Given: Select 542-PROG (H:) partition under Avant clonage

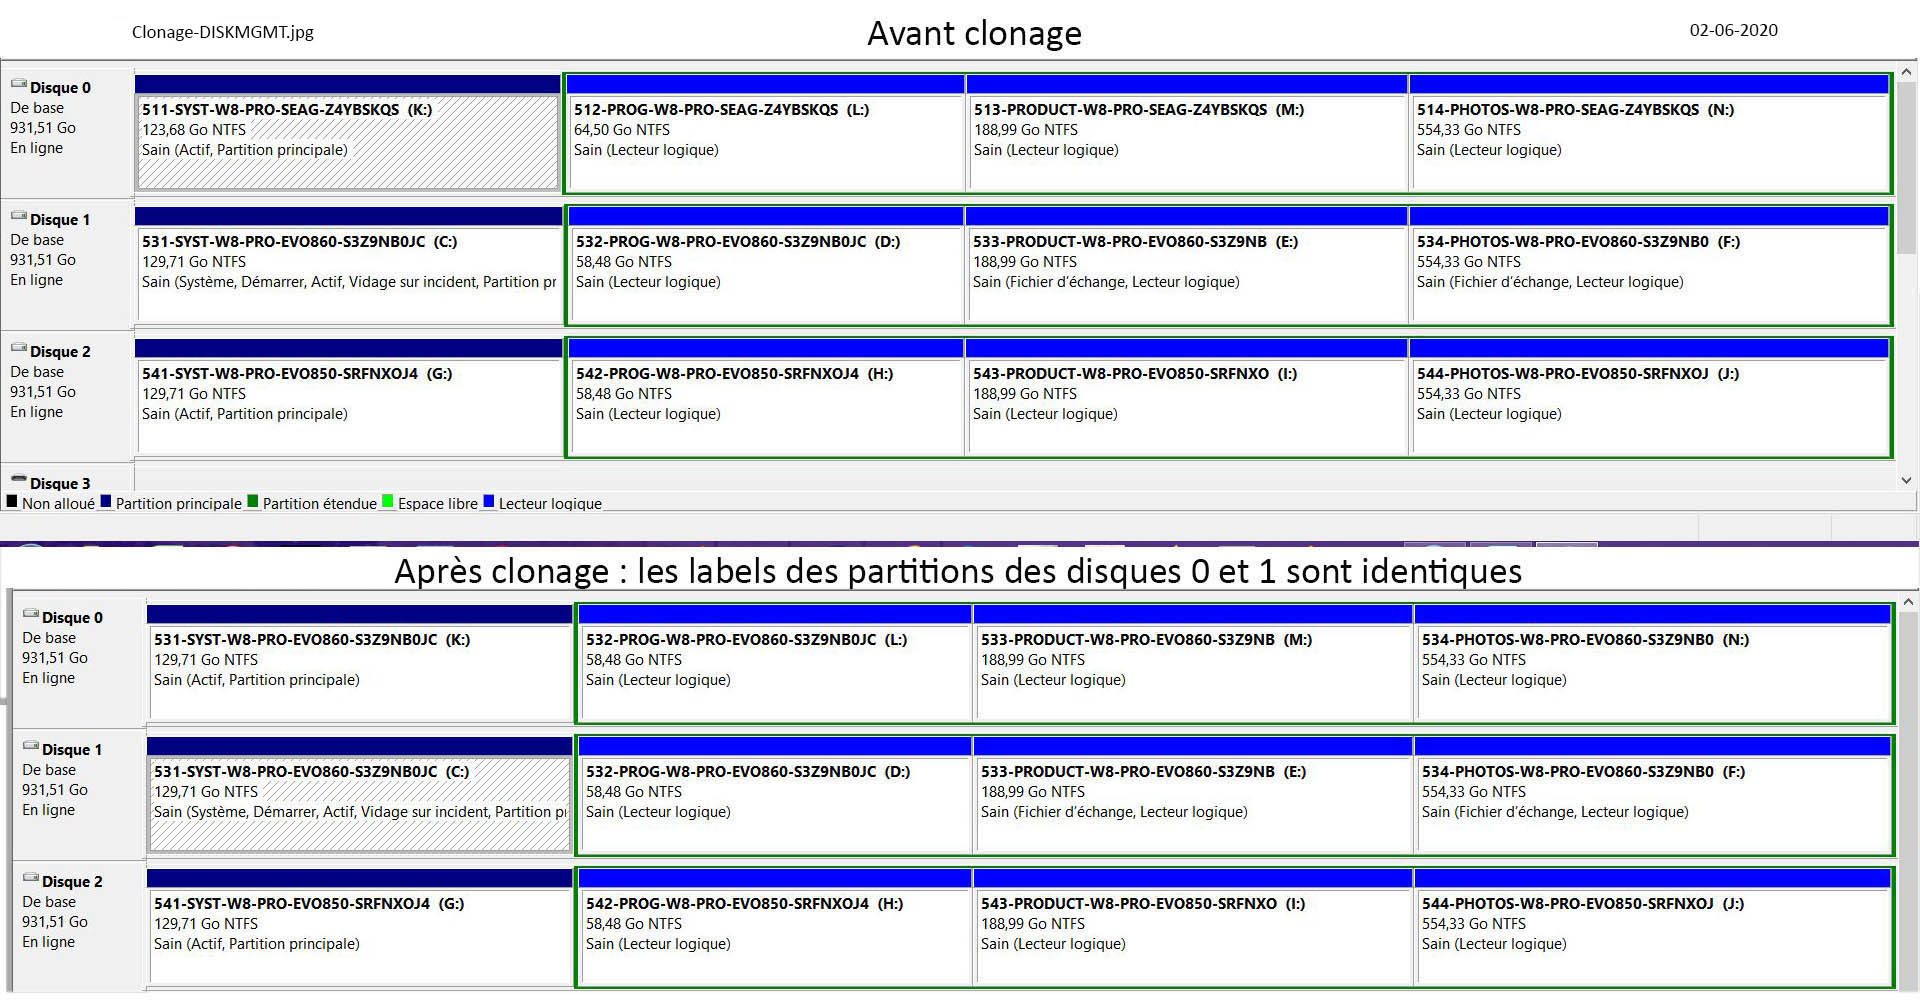Looking at the screenshot, I should [766, 397].
